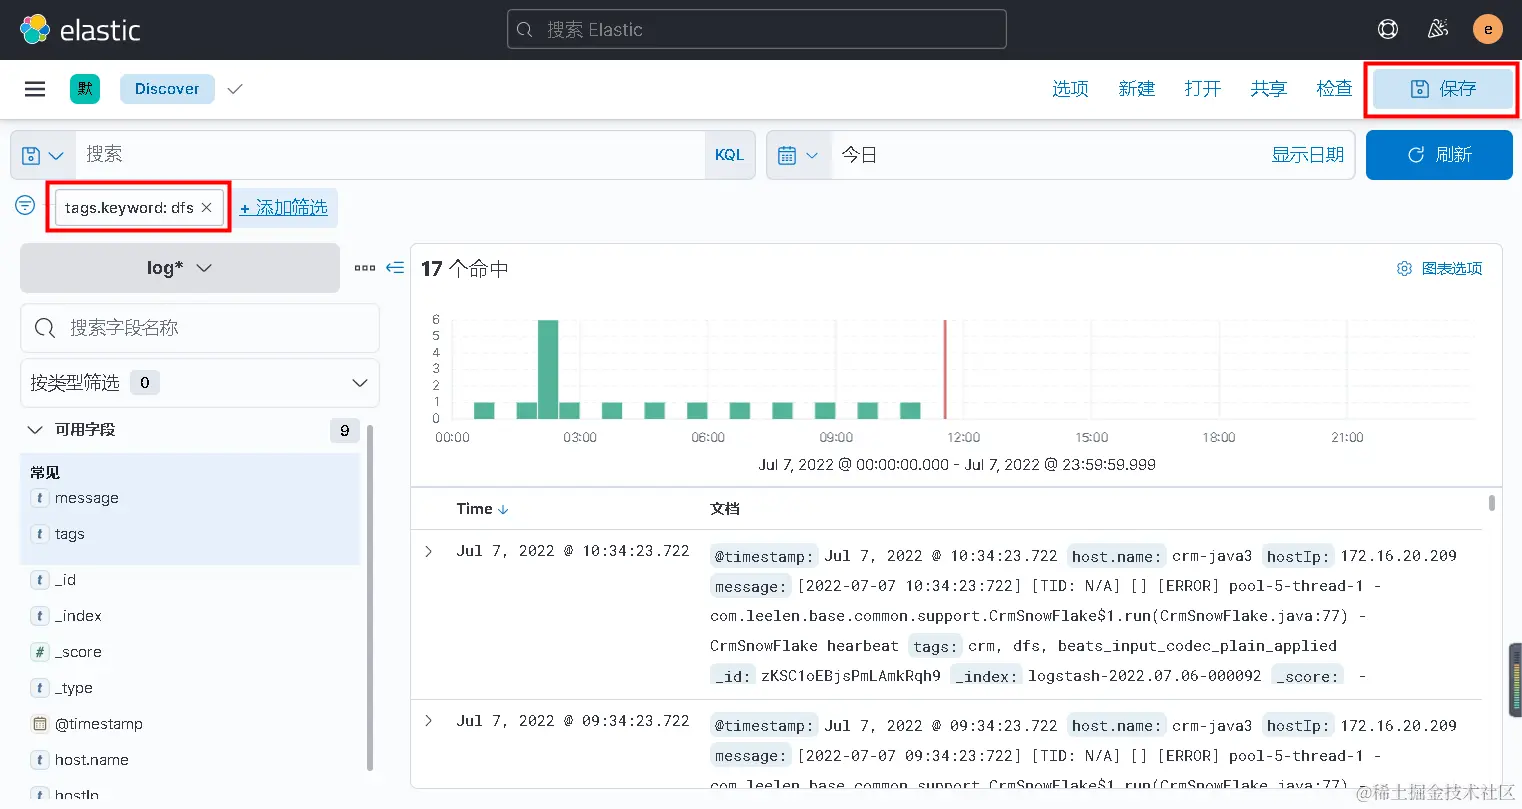1522x809 pixels.
Task: Open the calendar quick date menu
Action: click(x=798, y=155)
